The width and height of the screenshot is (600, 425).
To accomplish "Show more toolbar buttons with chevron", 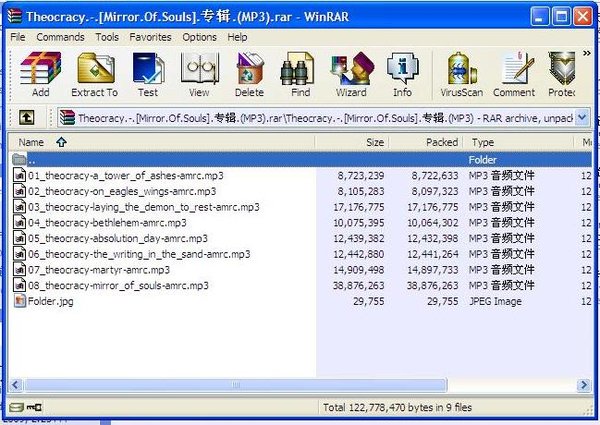I will 587,53.
